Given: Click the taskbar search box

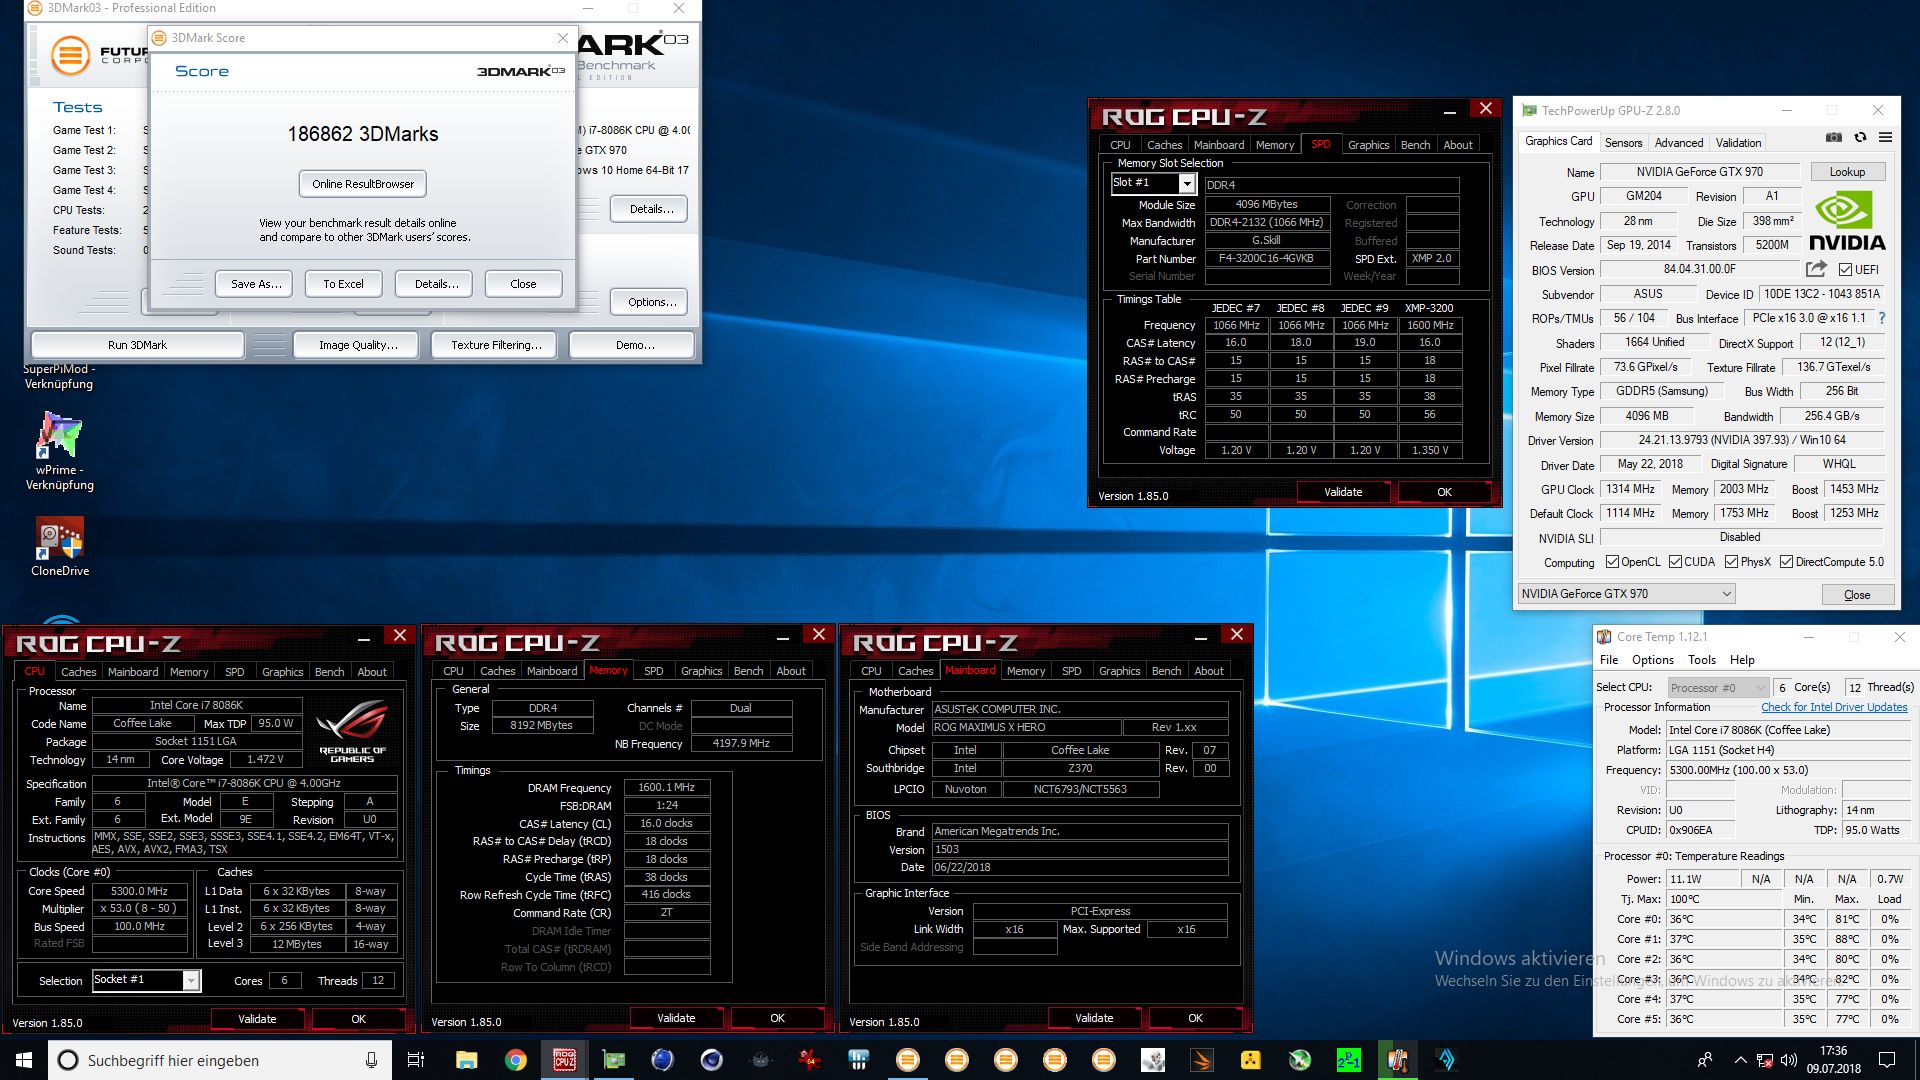Looking at the screenshot, I should 220,1060.
